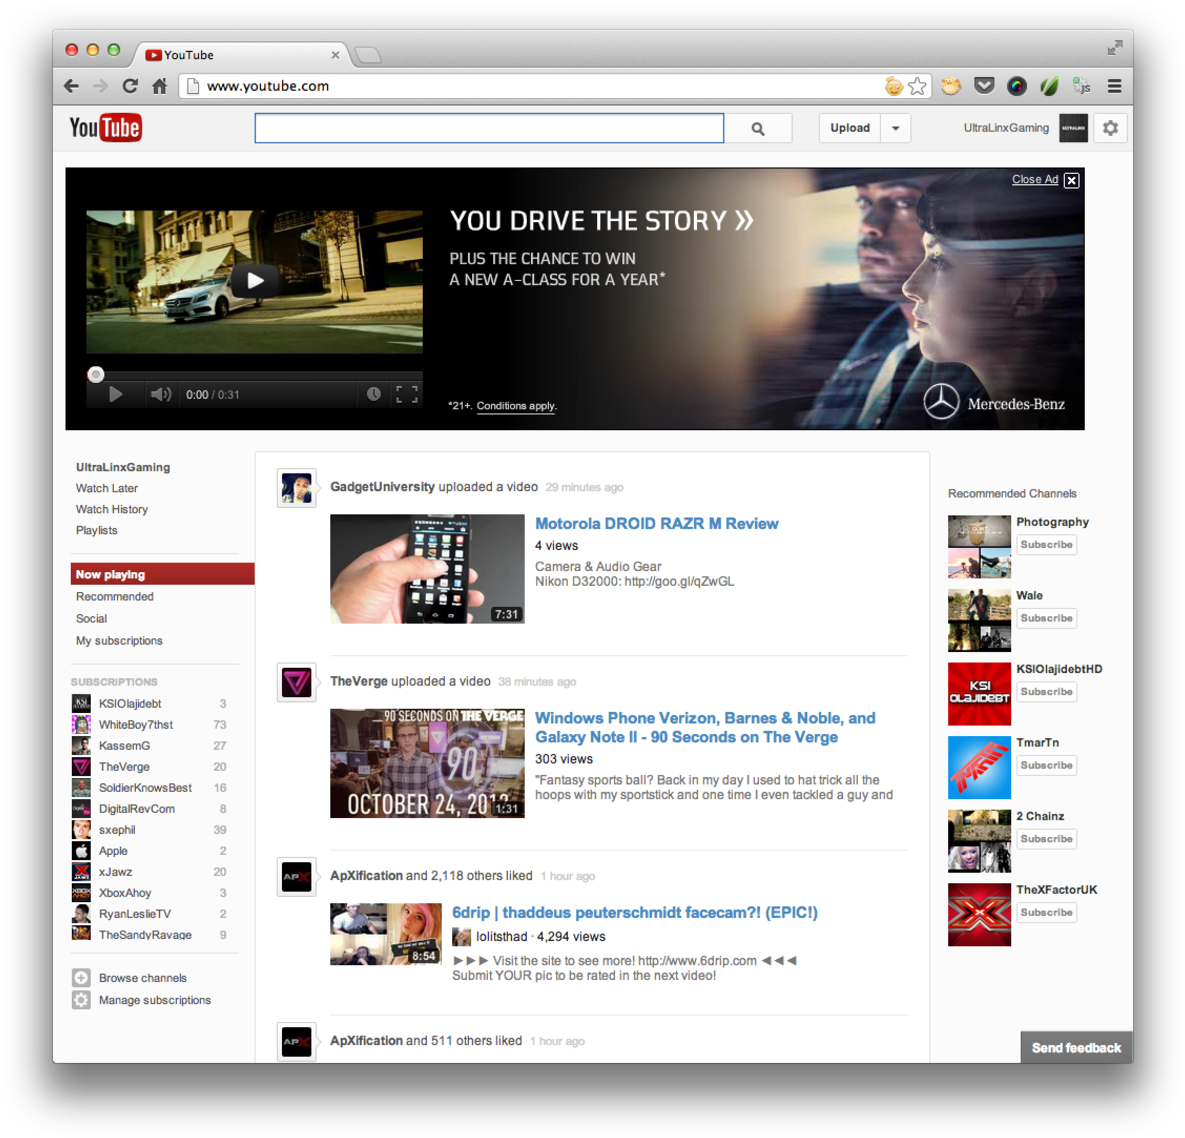
Task: Click the xJawz subscription icon
Action: pos(81,872)
